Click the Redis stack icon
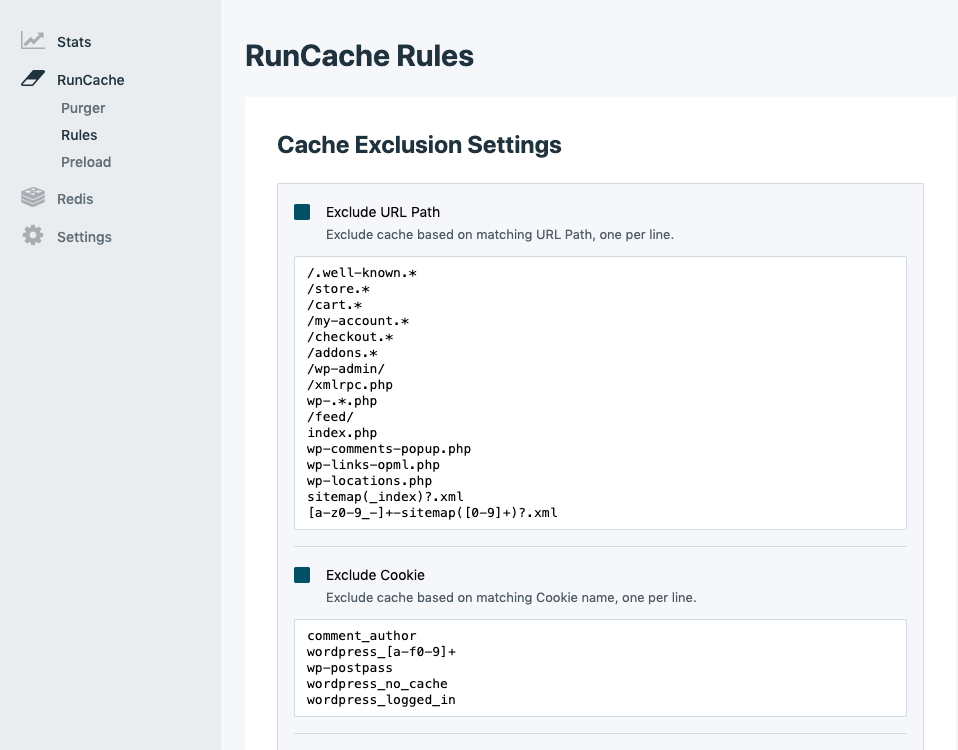Image resolution: width=958 pixels, height=750 pixels. 33,198
